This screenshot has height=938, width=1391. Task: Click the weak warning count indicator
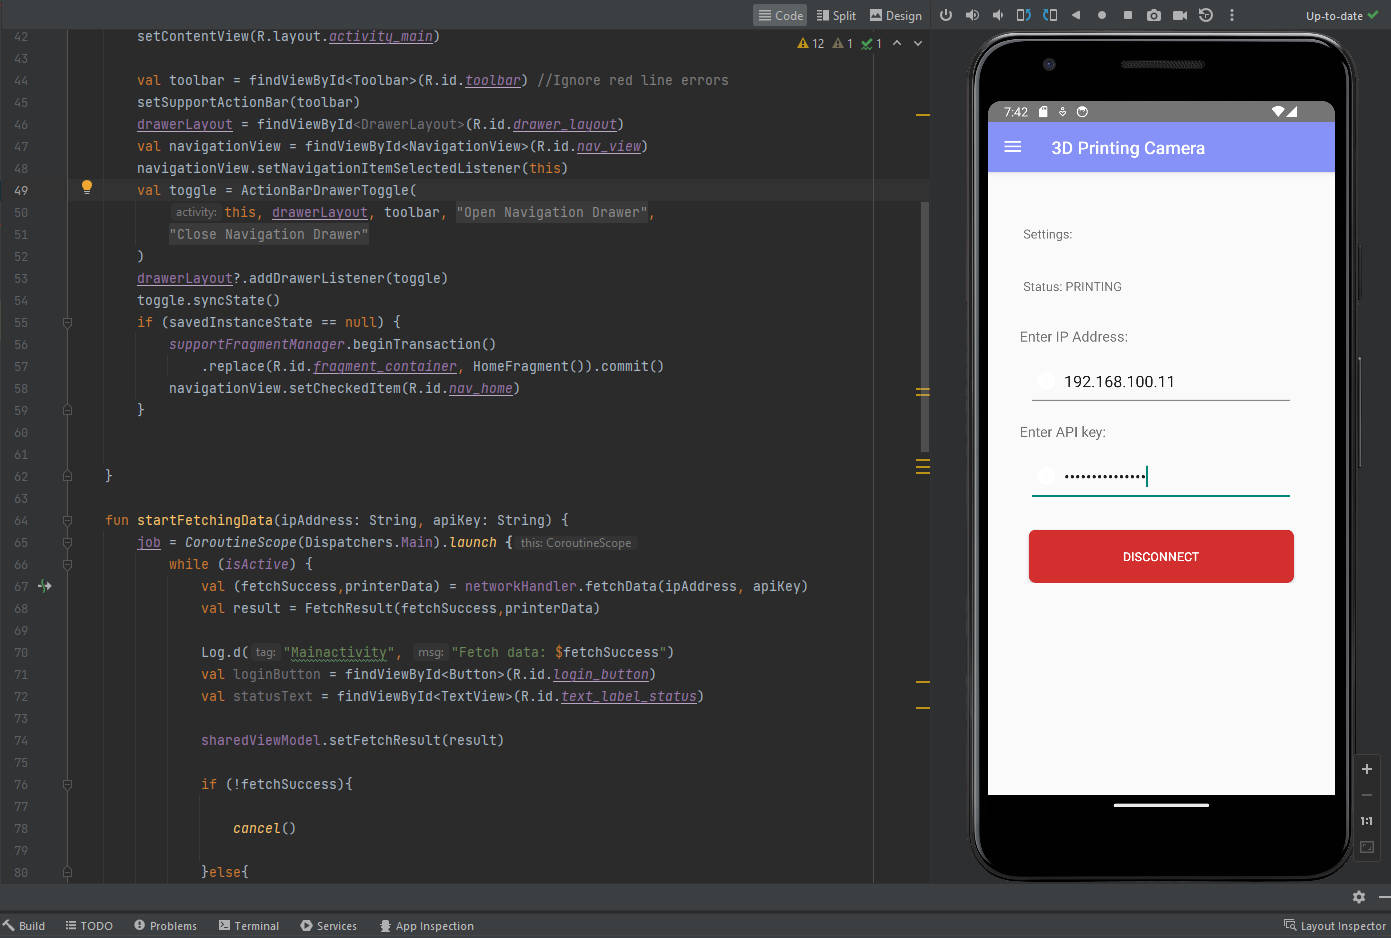coord(843,43)
